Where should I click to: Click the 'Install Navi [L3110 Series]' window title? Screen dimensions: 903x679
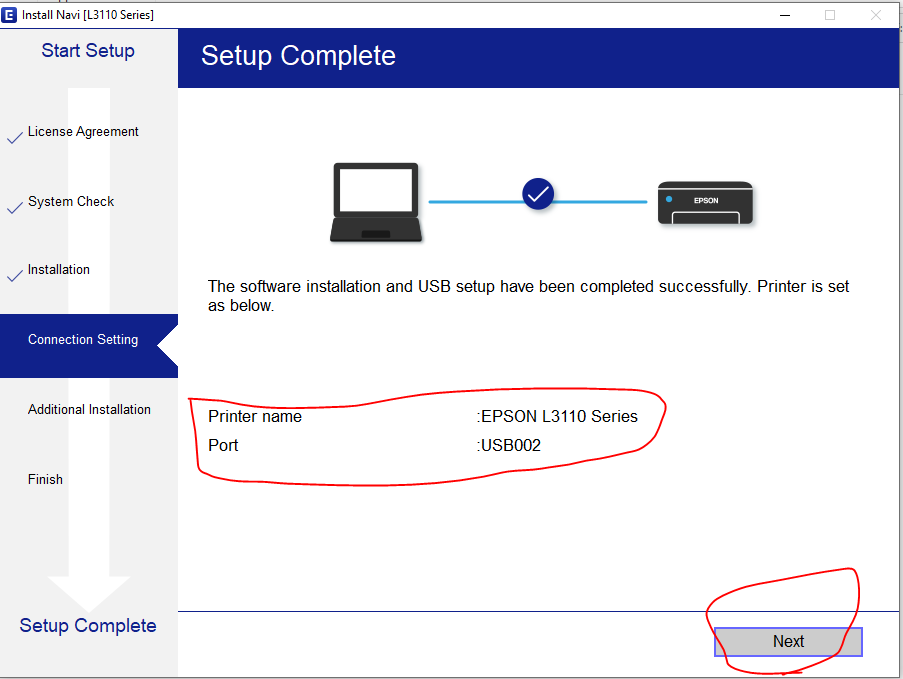[x=88, y=15]
